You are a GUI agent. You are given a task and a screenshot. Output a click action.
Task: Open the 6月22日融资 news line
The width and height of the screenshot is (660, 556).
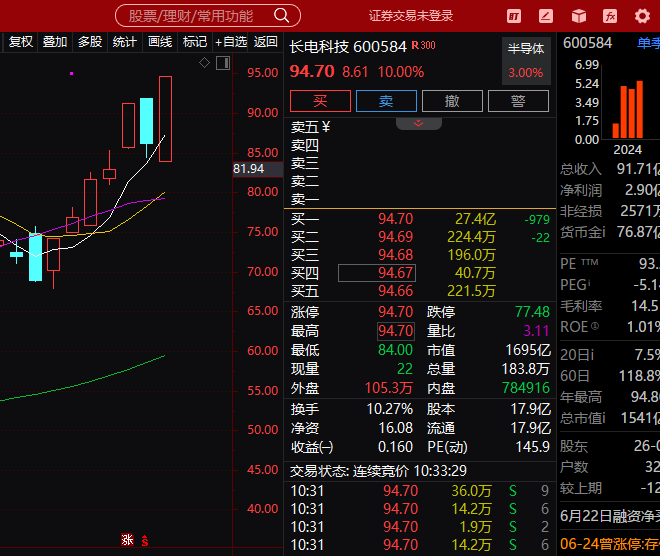610,516
